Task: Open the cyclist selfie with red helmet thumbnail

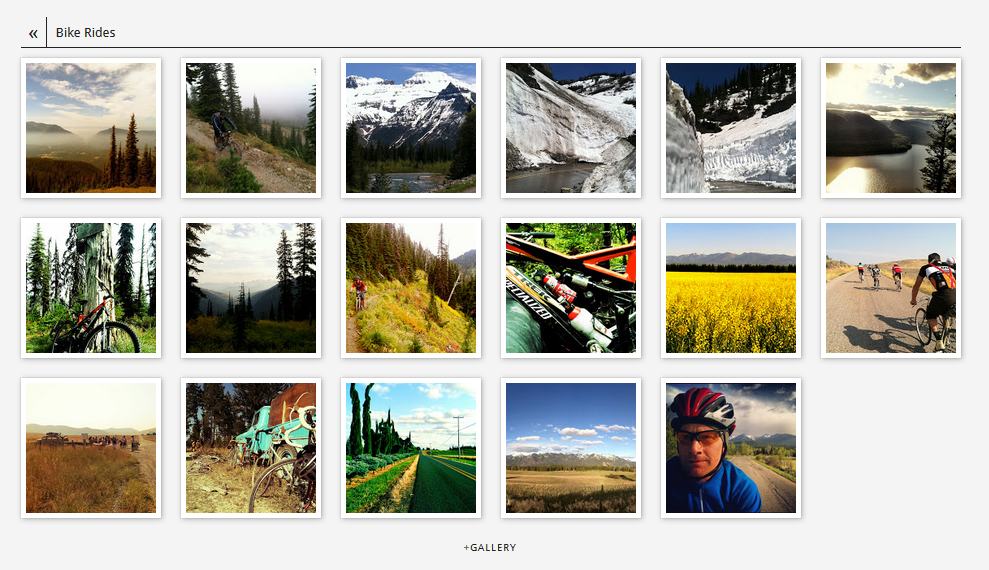Action: click(x=731, y=448)
